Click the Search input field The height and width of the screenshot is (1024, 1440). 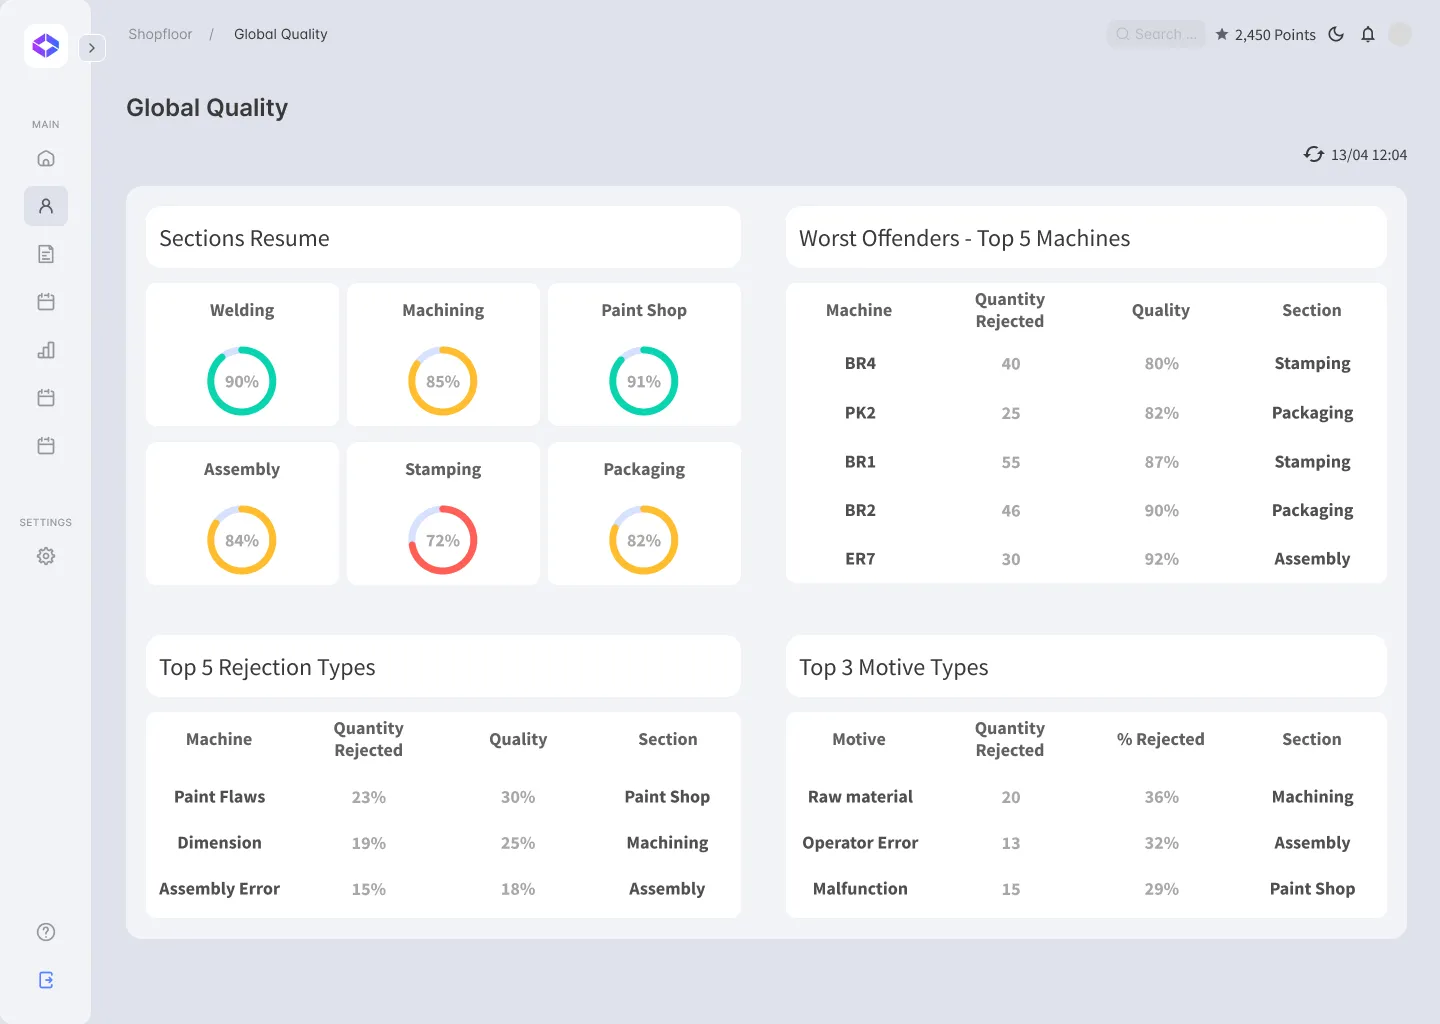coord(1156,34)
